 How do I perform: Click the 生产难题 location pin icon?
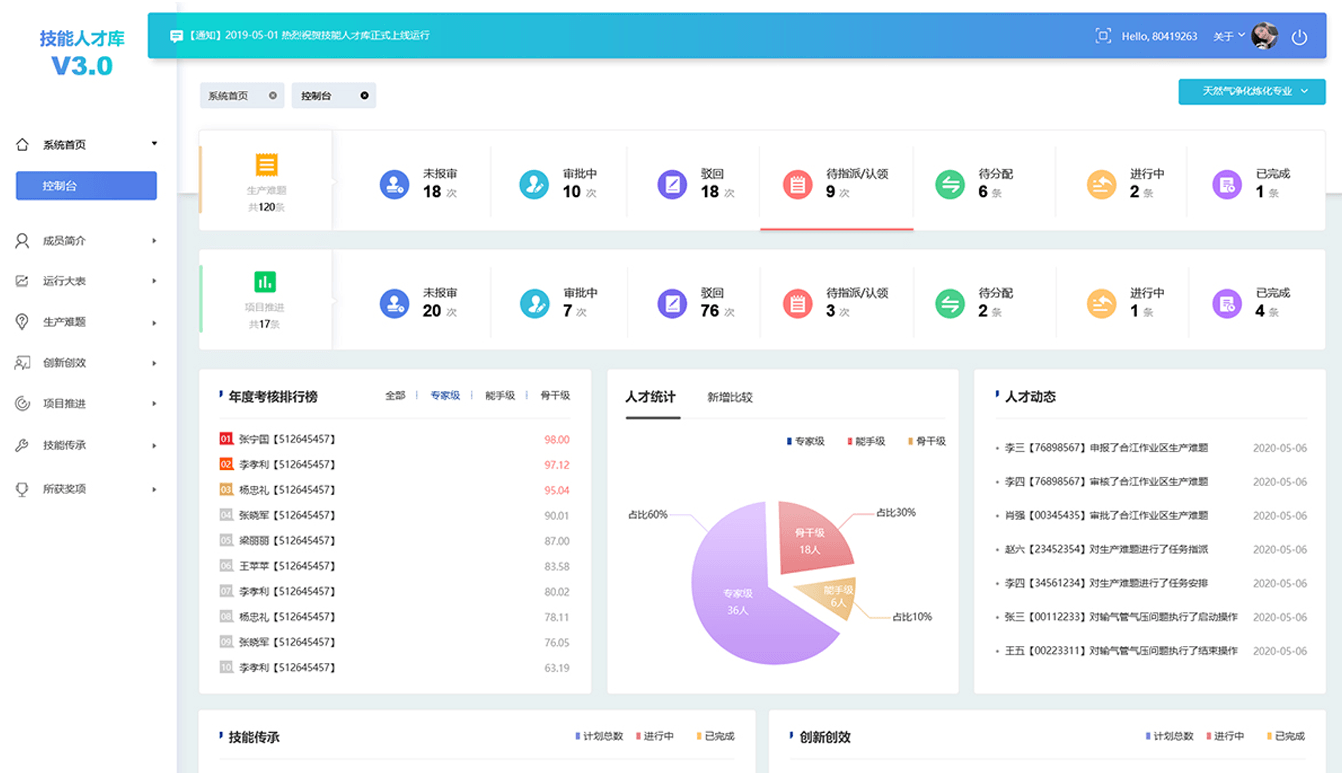point(22,322)
